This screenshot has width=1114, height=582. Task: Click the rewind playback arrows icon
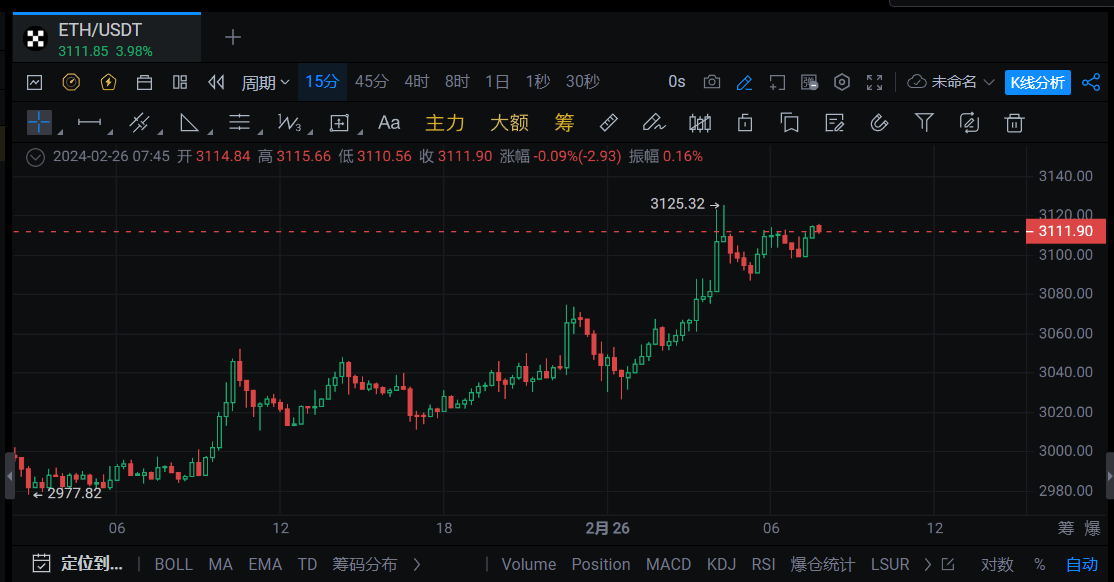pyautogui.click(x=216, y=82)
